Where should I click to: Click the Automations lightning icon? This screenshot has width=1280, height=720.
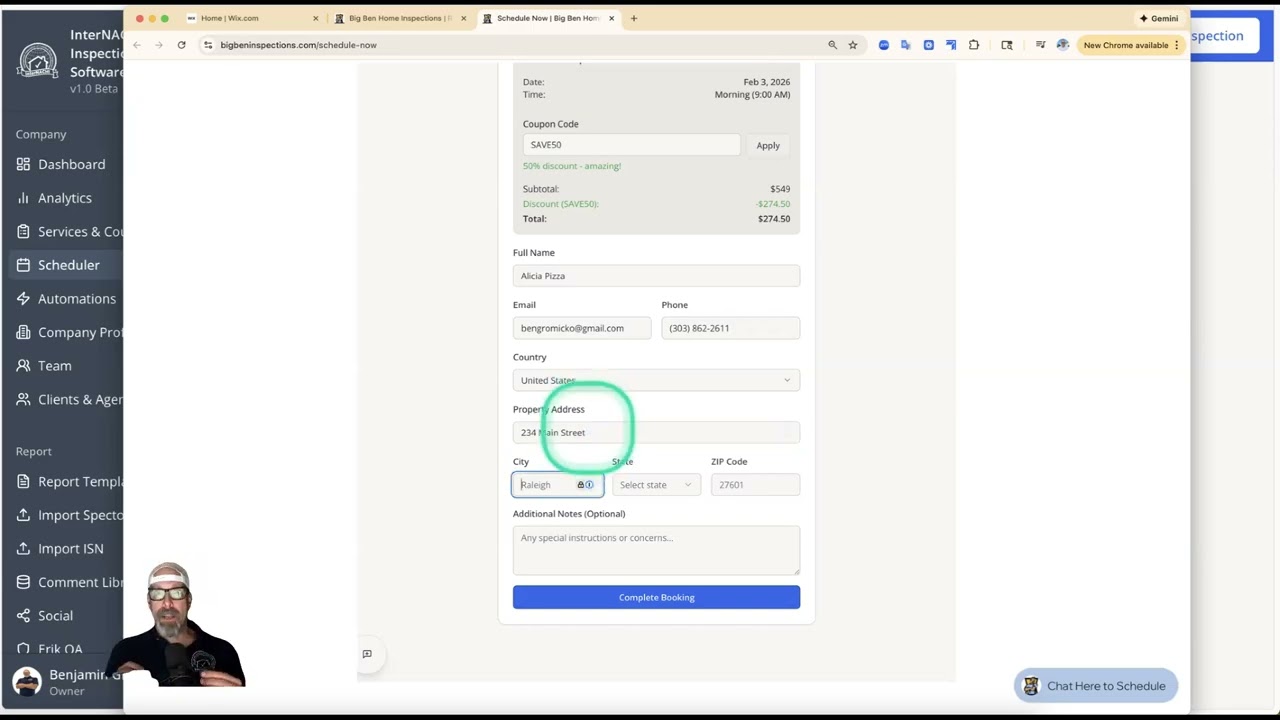point(23,298)
